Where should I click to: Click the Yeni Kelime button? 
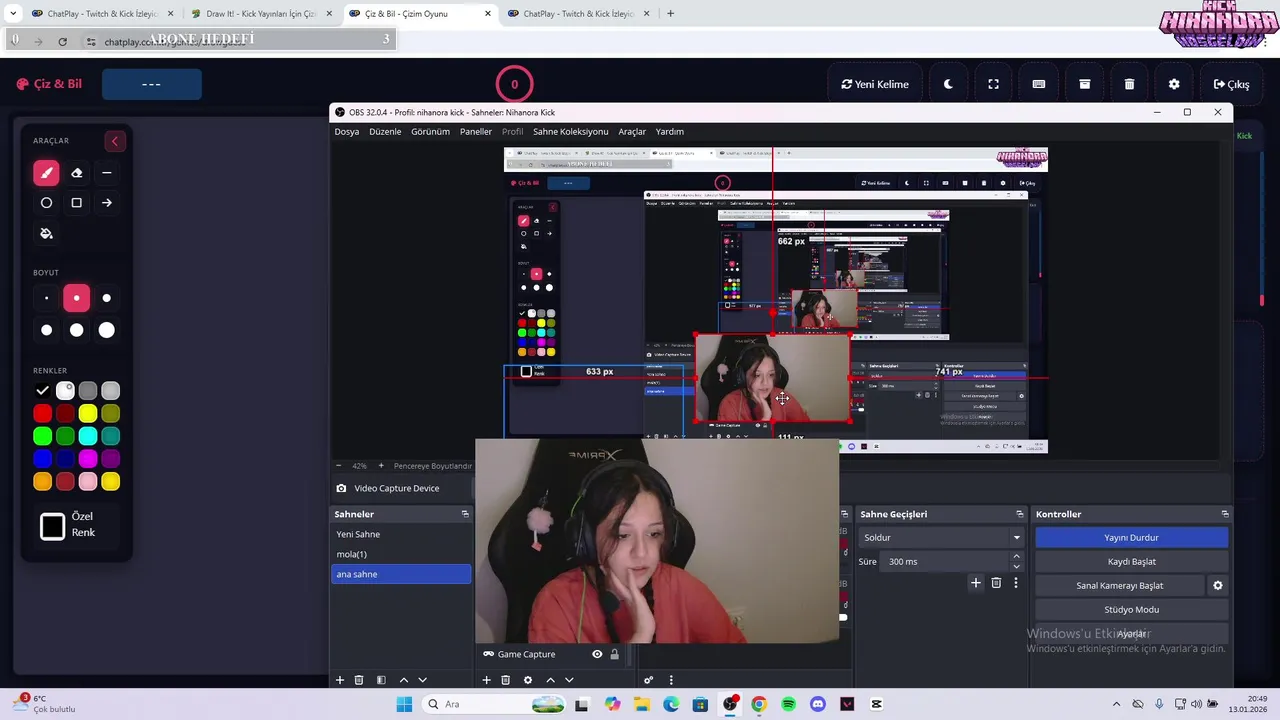(875, 84)
